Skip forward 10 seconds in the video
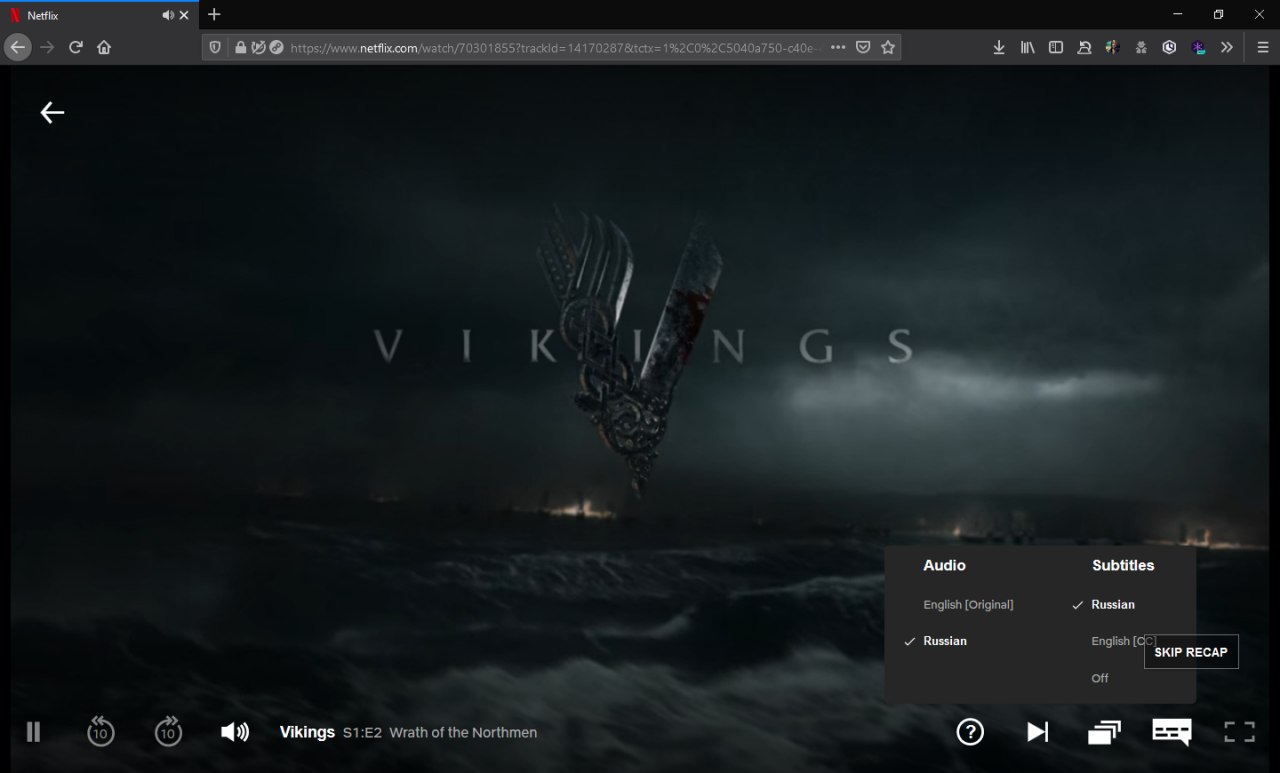Screen dimensions: 1280x773 click(168, 731)
